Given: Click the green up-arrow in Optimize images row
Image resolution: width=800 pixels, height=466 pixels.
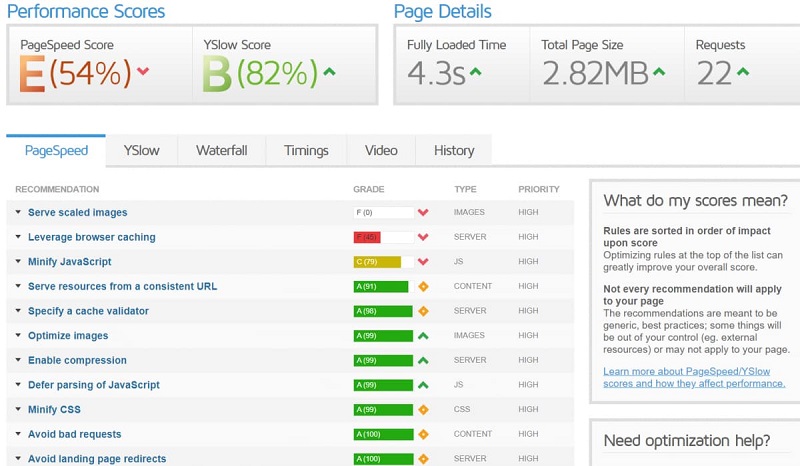Looking at the screenshot, I should 423,336.
